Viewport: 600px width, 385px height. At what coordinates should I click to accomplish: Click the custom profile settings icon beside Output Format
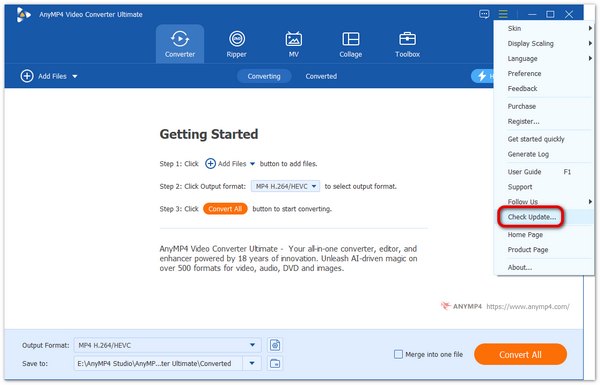click(x=275, y=345)
